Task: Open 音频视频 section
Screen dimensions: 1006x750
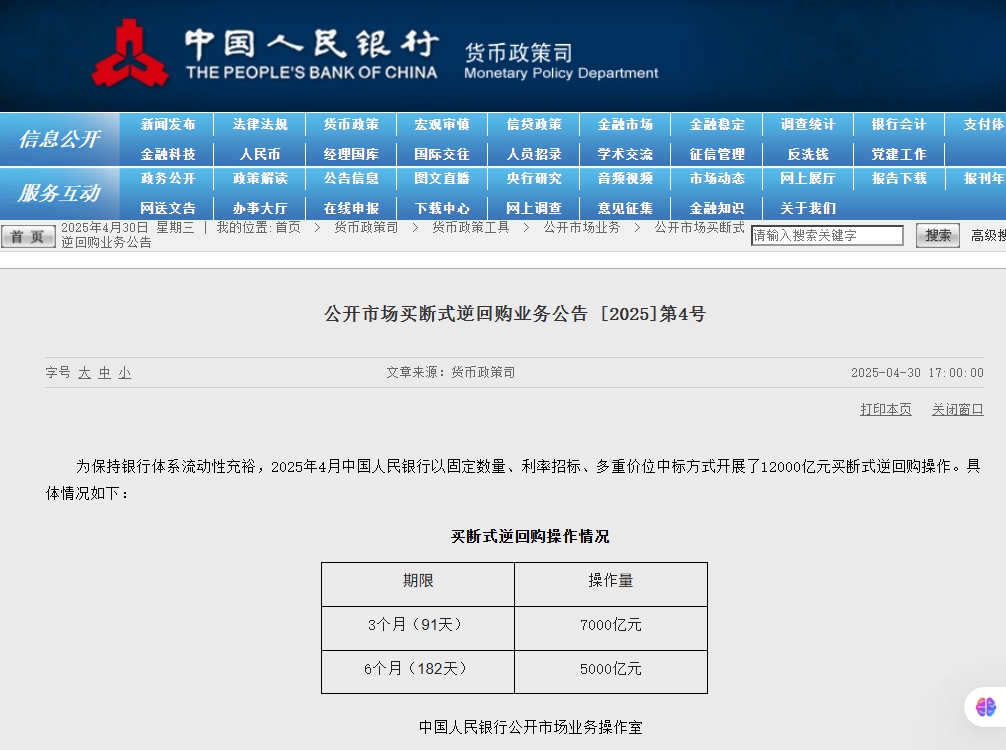Action: (x=625, y=178)
